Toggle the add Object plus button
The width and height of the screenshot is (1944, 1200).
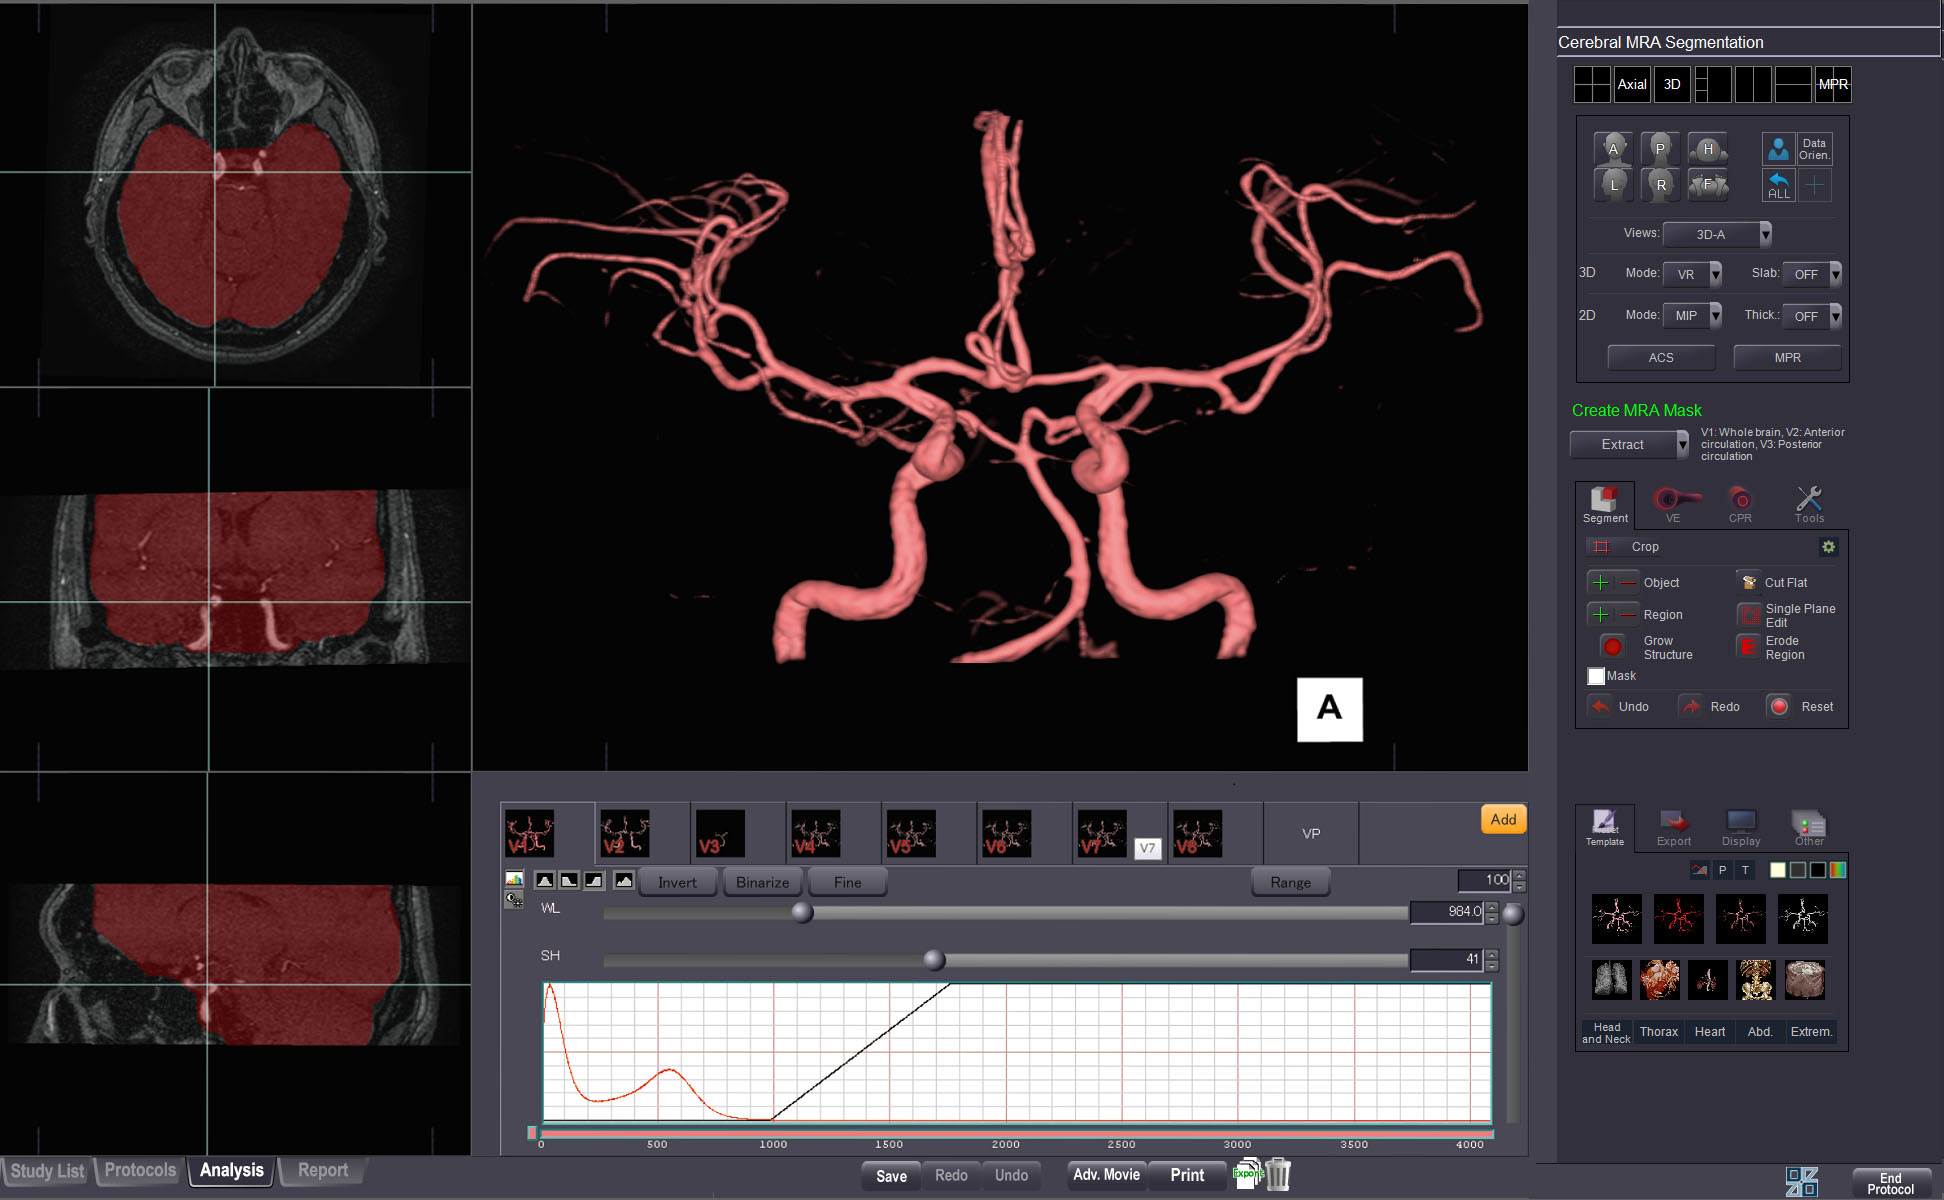(1600, 582)
